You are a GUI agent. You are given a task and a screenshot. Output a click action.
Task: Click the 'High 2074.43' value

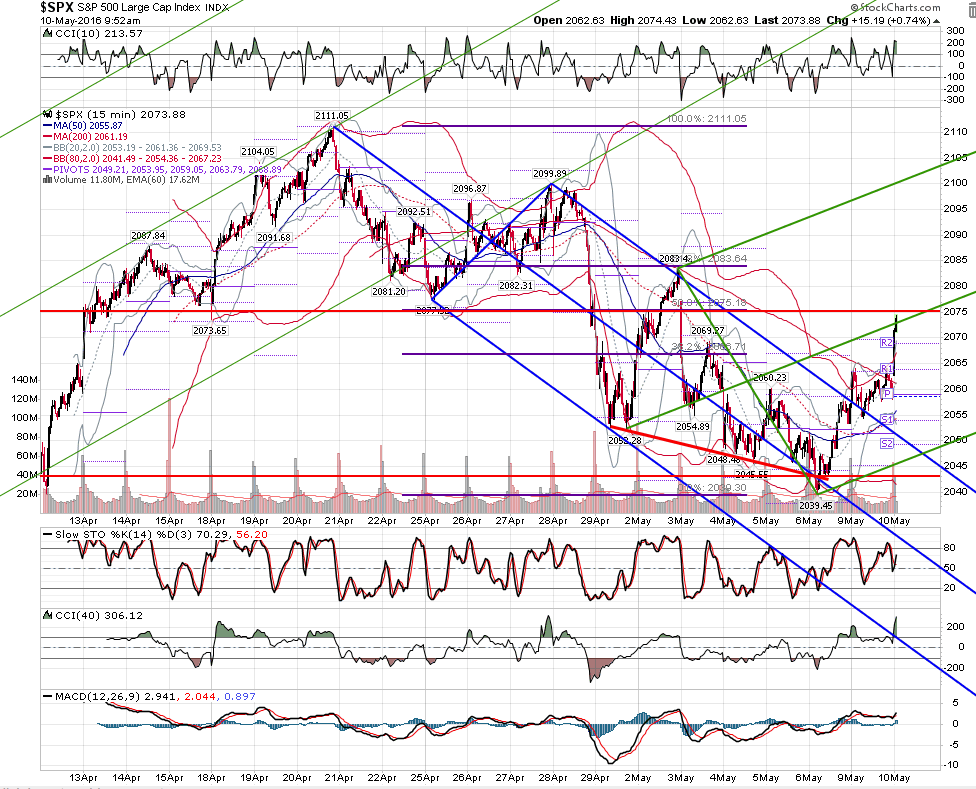click(643, 21)
